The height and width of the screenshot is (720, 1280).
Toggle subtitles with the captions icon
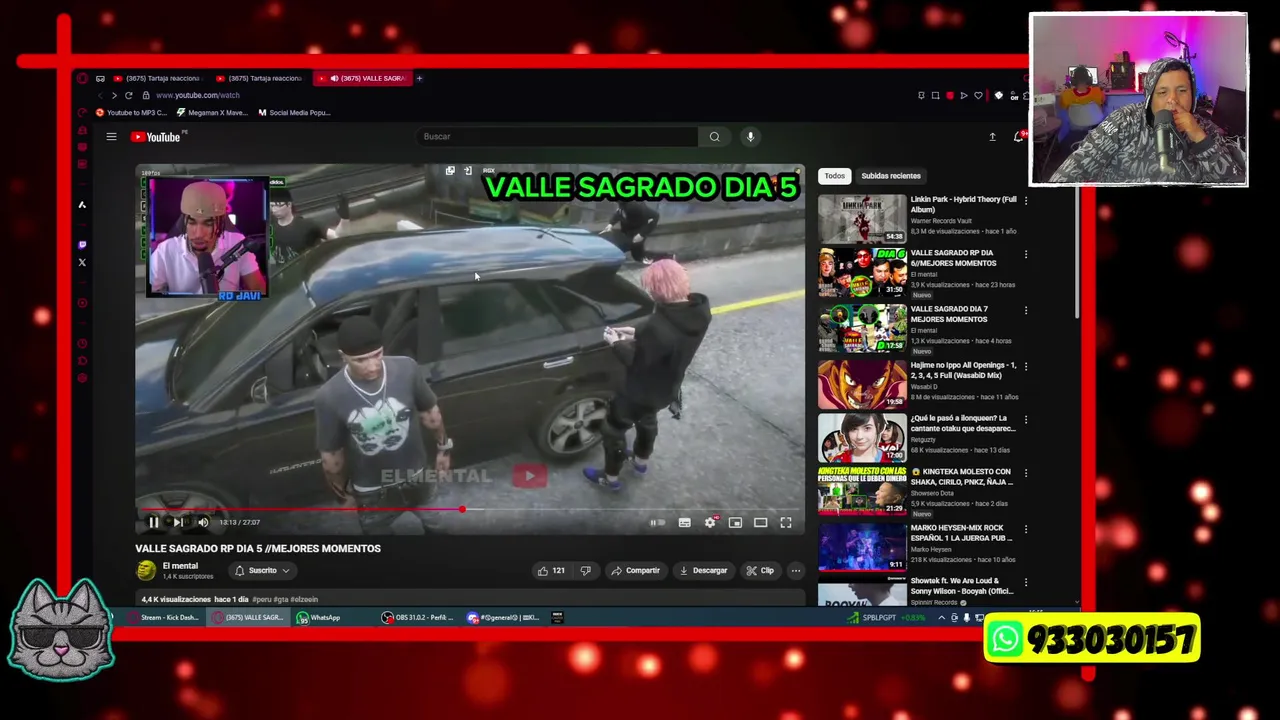click(684, 522)
